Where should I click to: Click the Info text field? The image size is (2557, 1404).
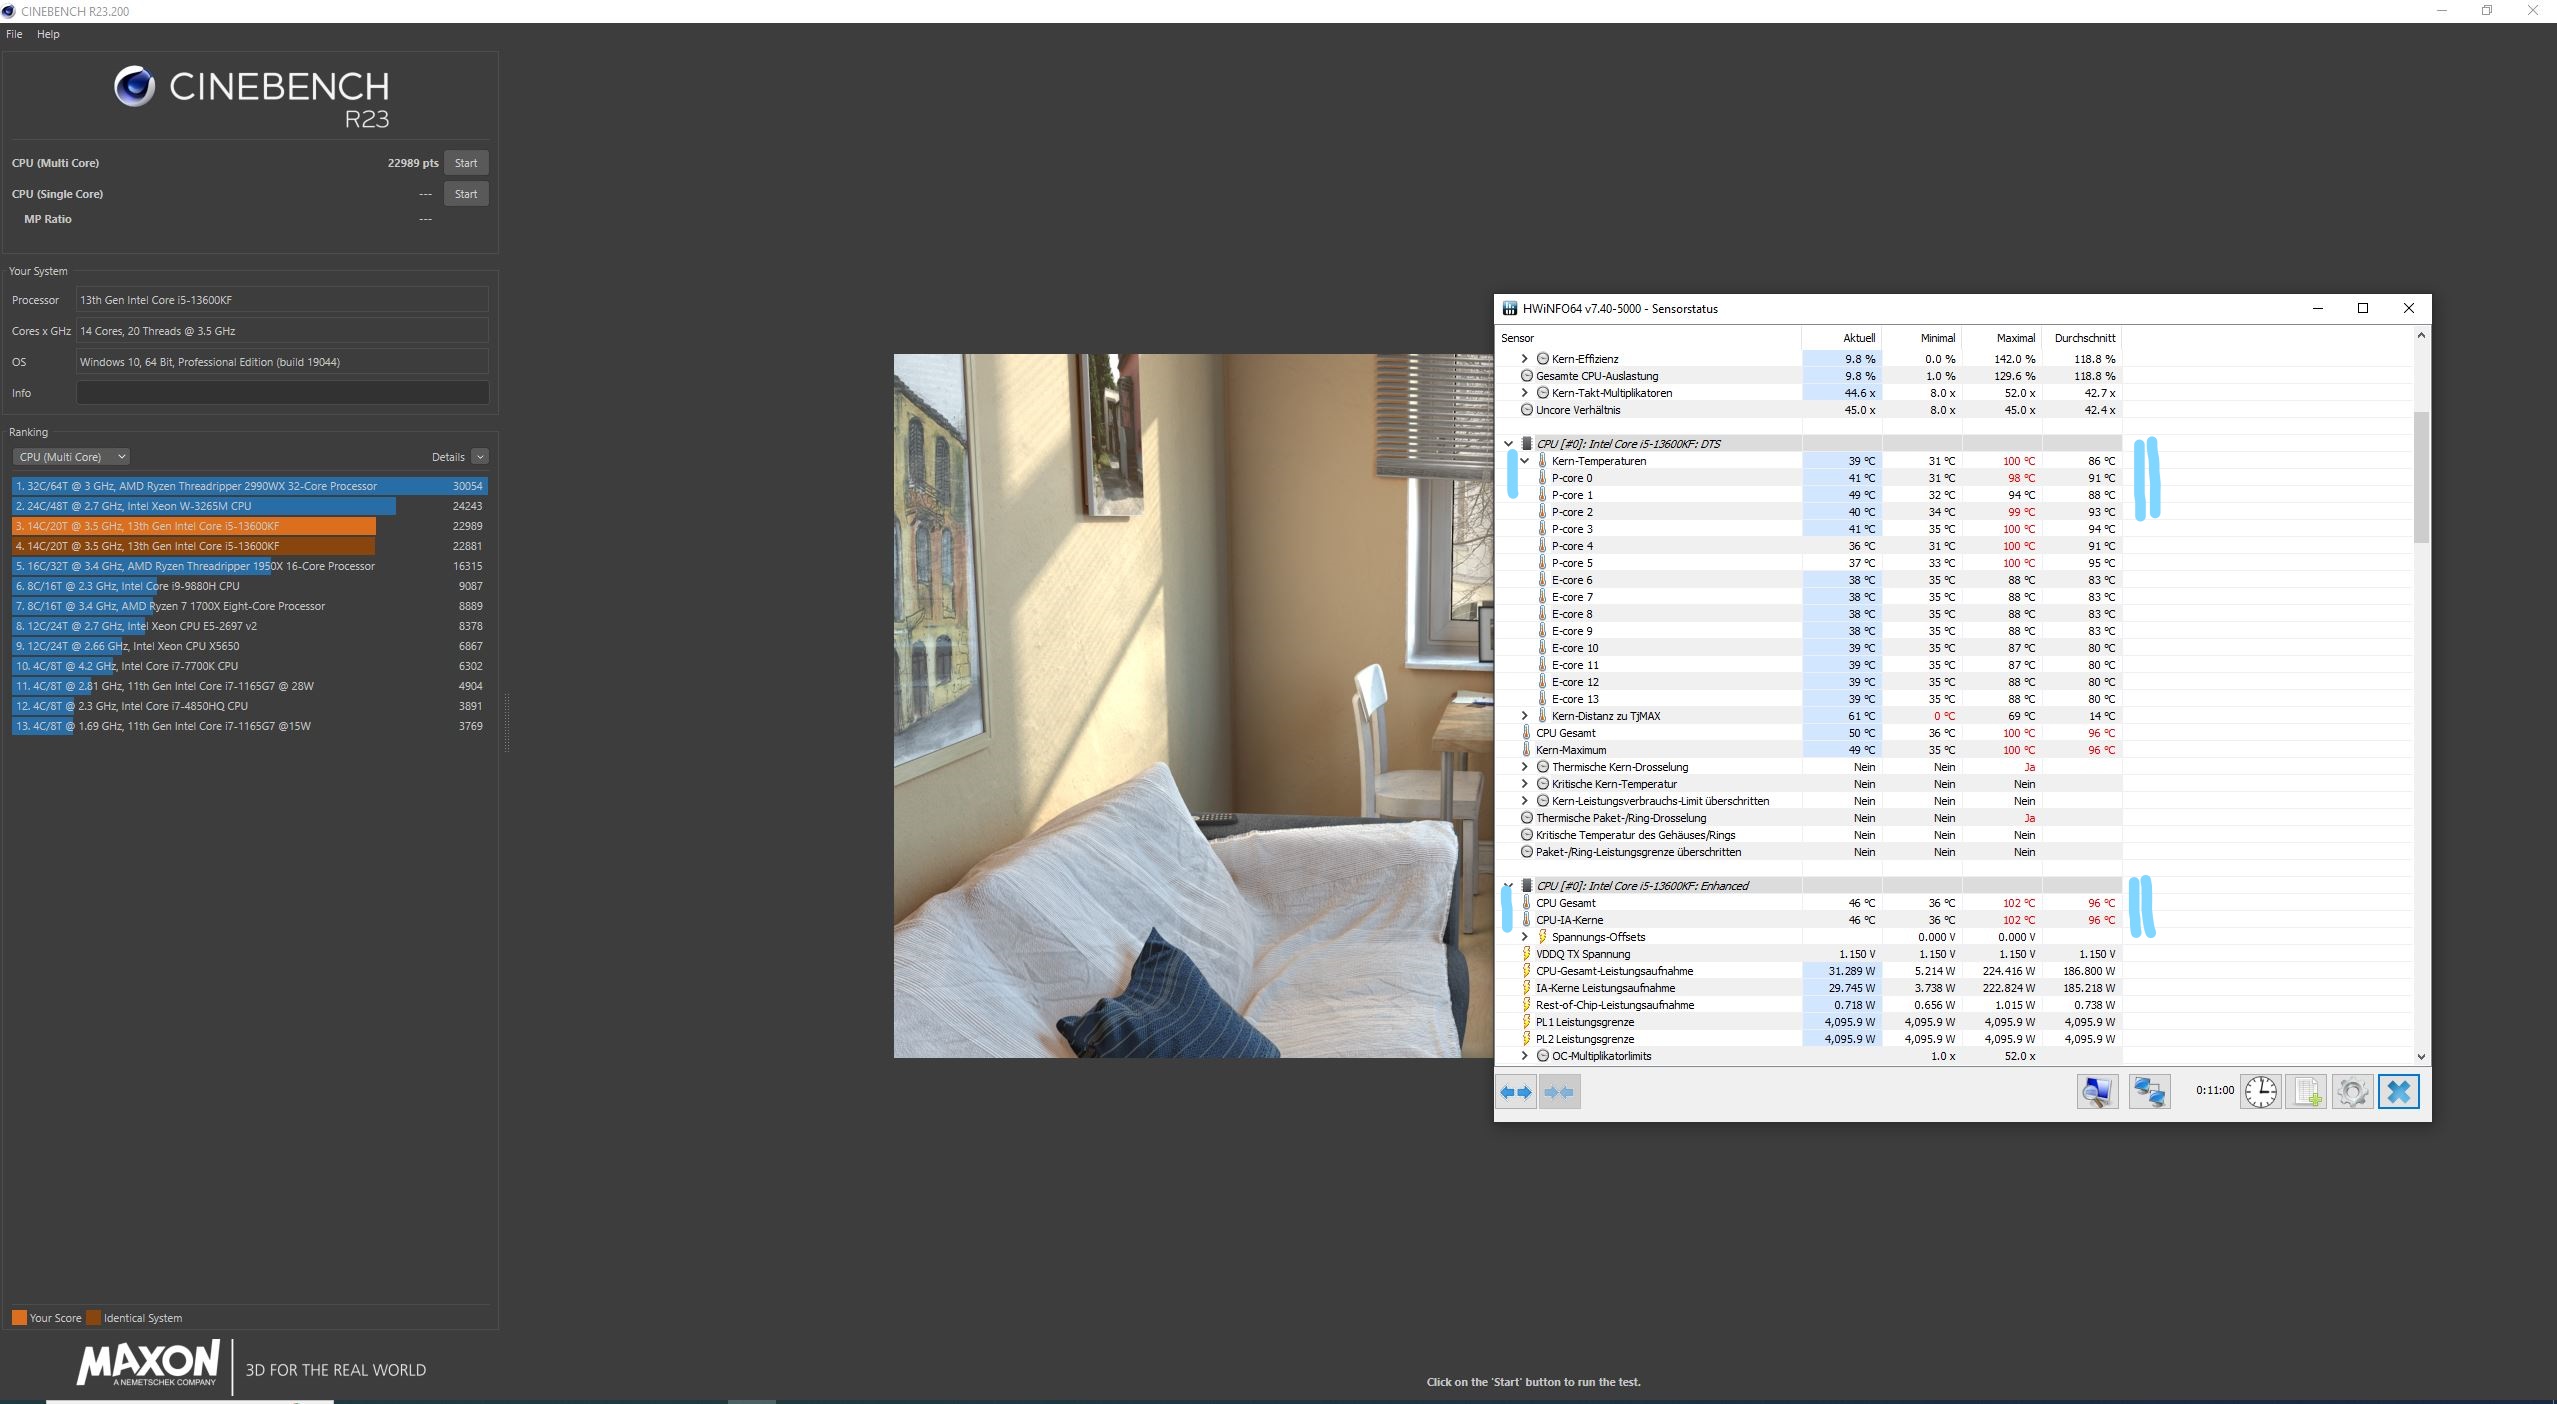(282, 393)
